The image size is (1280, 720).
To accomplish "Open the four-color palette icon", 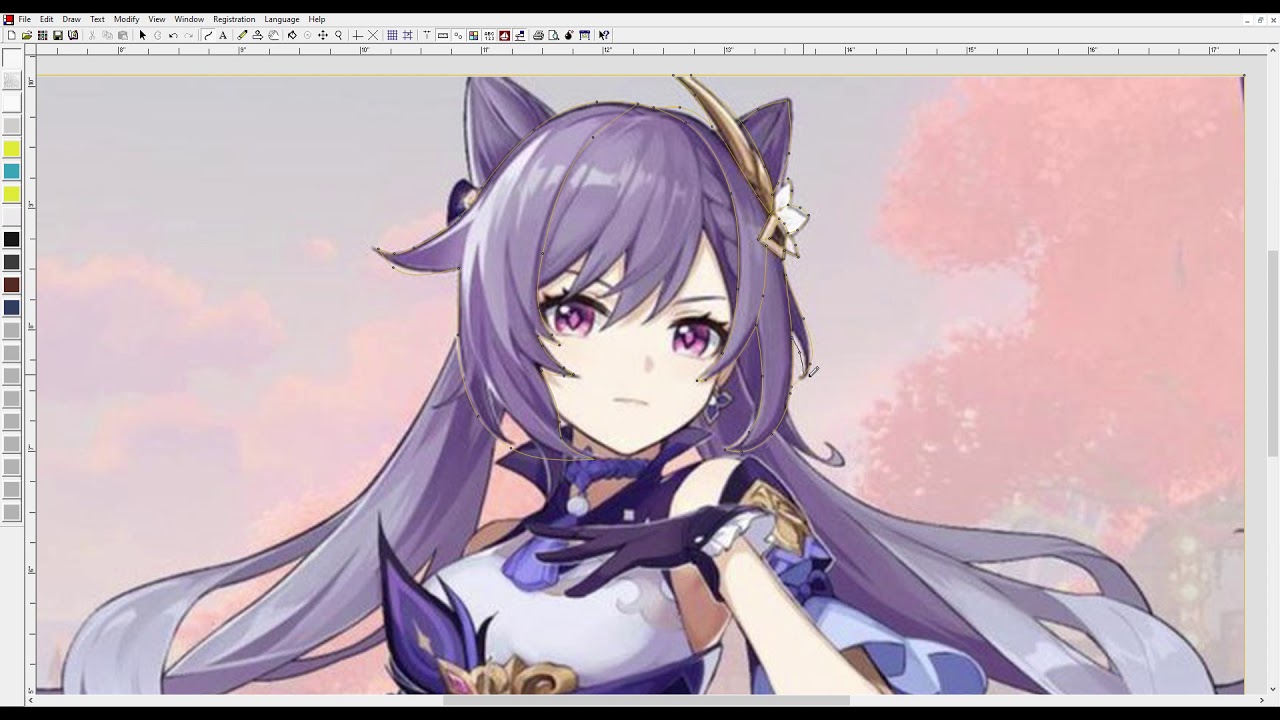I will (x=473, y=35).
